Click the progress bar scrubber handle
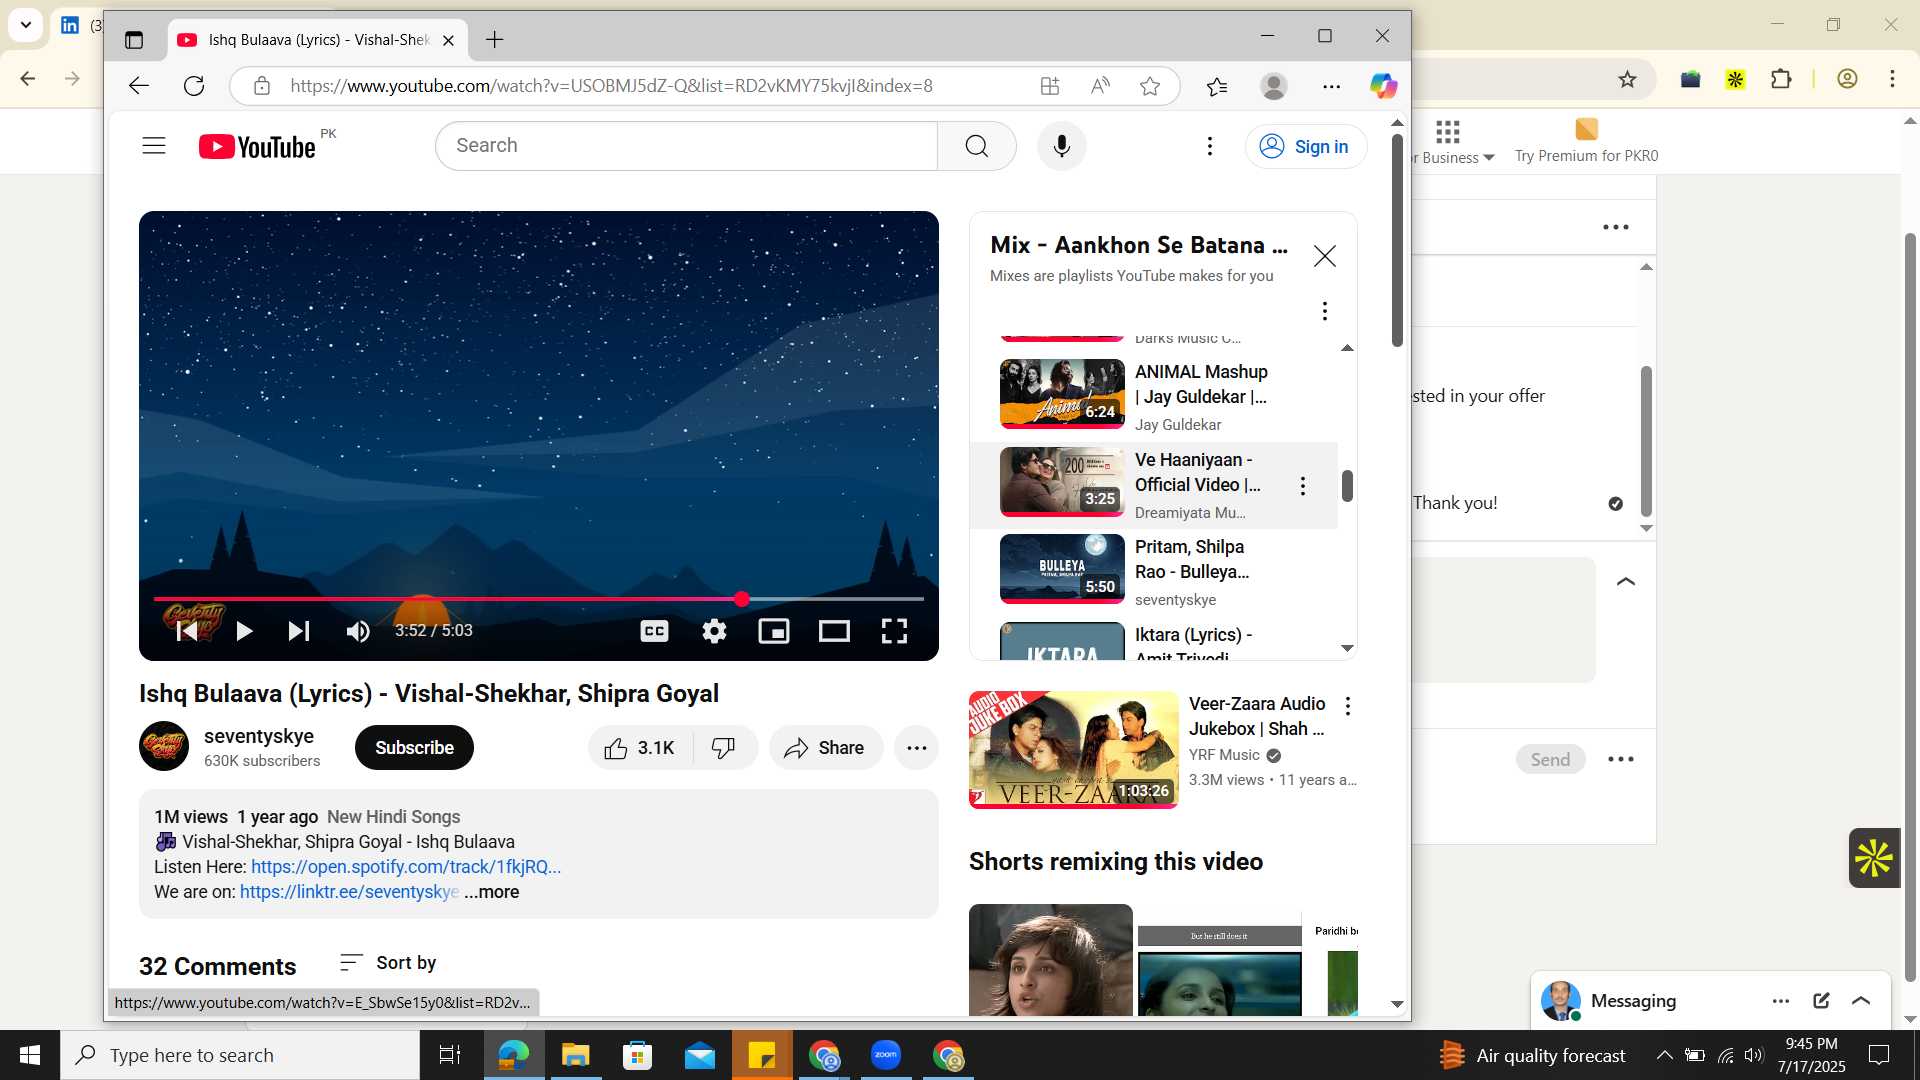 click(742, 599)
